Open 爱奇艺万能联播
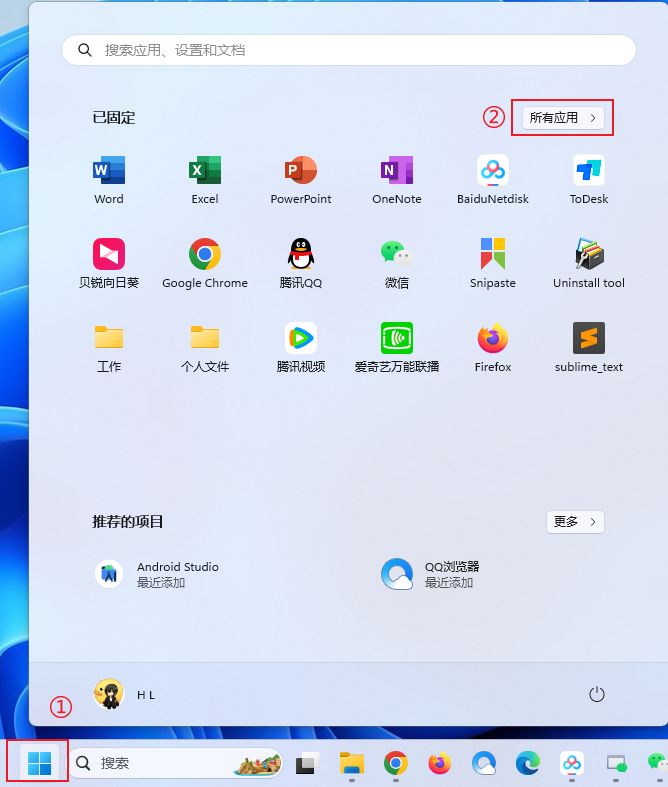 396,348
